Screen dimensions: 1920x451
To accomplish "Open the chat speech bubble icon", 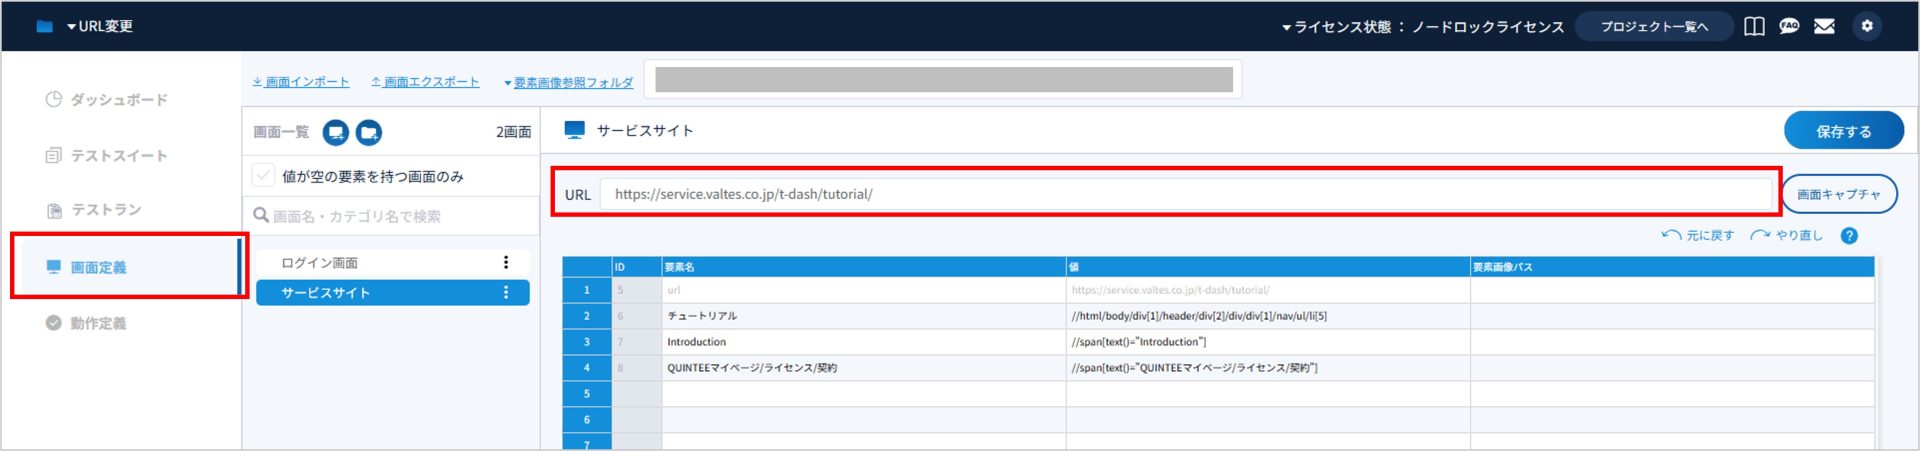I will [1789, 26].
